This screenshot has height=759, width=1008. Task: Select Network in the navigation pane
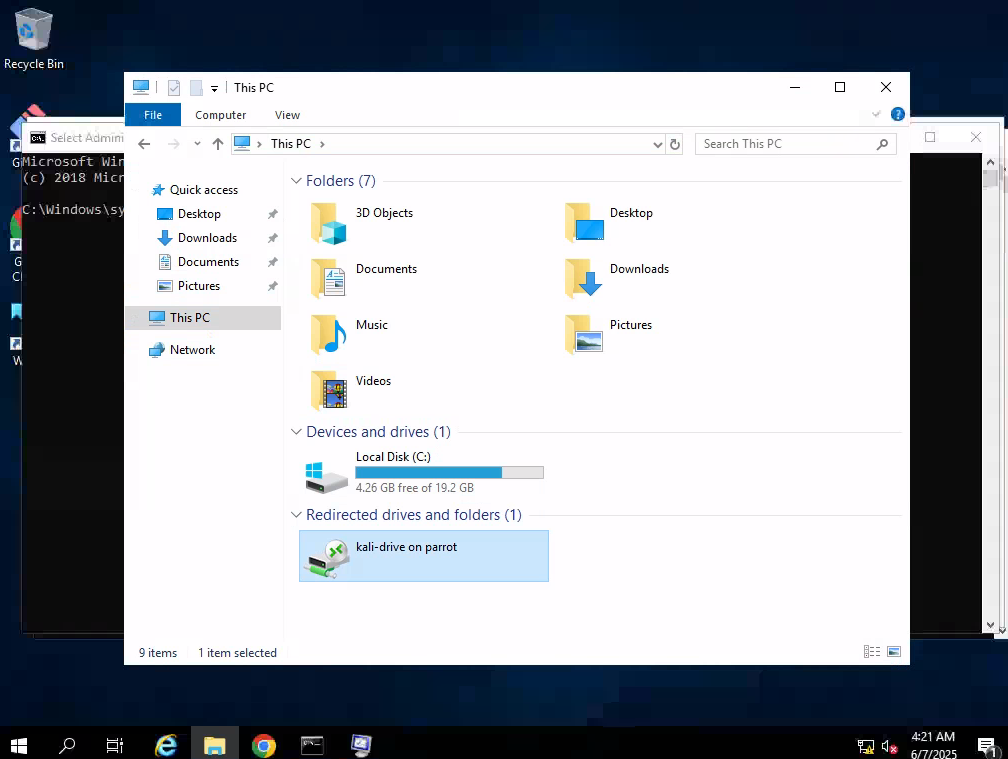tap(192, 350)
